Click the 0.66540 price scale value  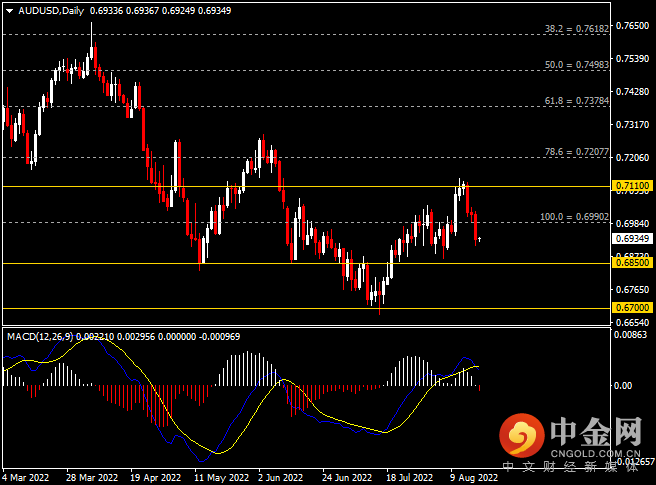[x=632, y=323]
